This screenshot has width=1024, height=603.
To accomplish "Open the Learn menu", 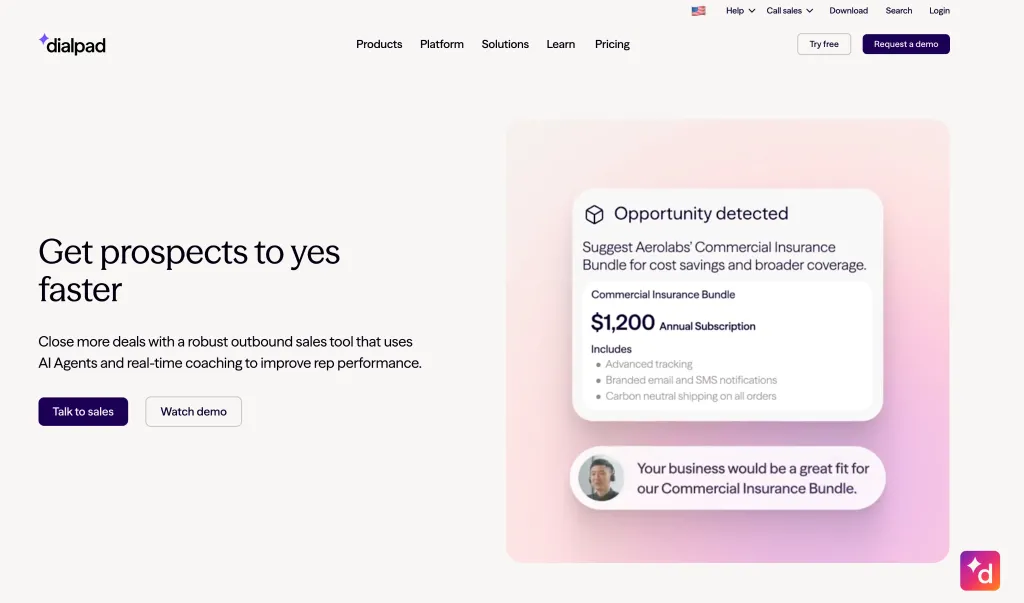I will 560,44.
